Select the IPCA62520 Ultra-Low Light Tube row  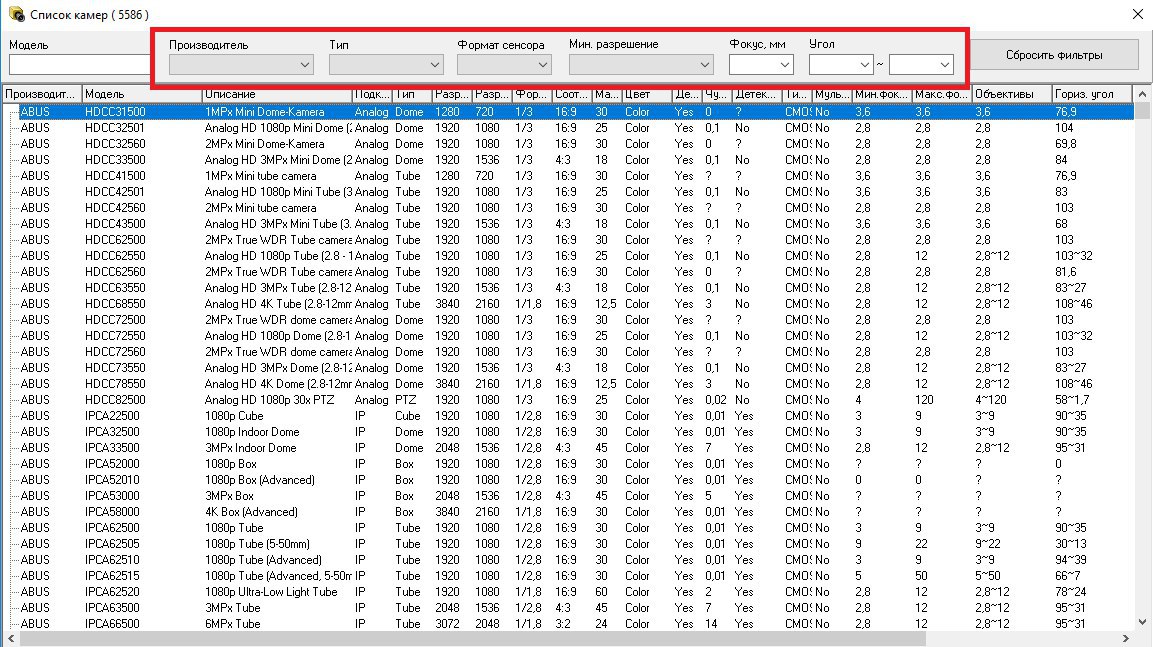tap(575, 592)
